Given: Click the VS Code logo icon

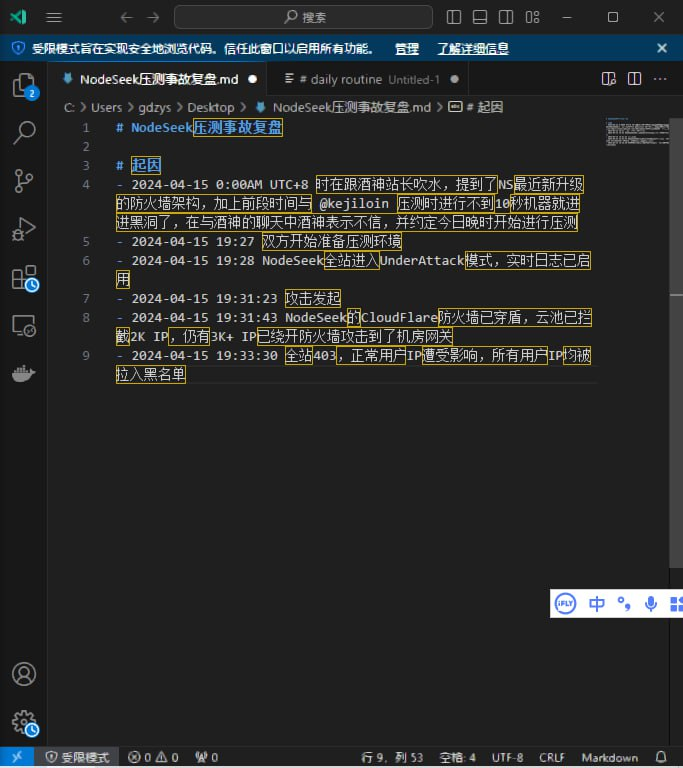Looking at the screenshot, I should coord(18,17).
